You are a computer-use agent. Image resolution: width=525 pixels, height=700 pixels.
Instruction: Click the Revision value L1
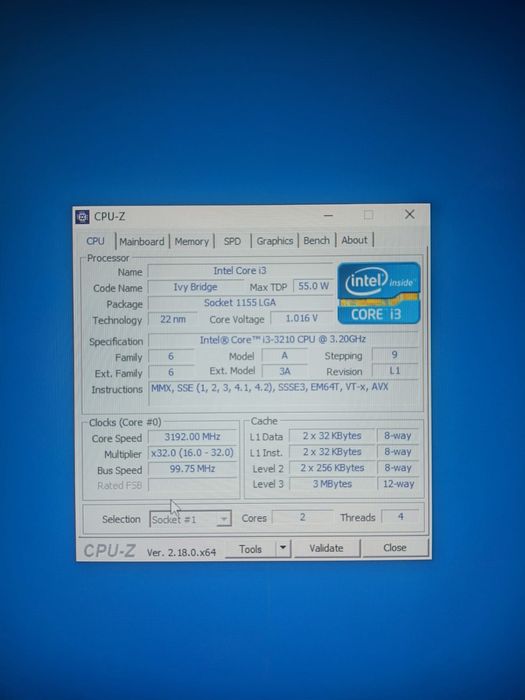pyautogui.click(x=395, y=371)
